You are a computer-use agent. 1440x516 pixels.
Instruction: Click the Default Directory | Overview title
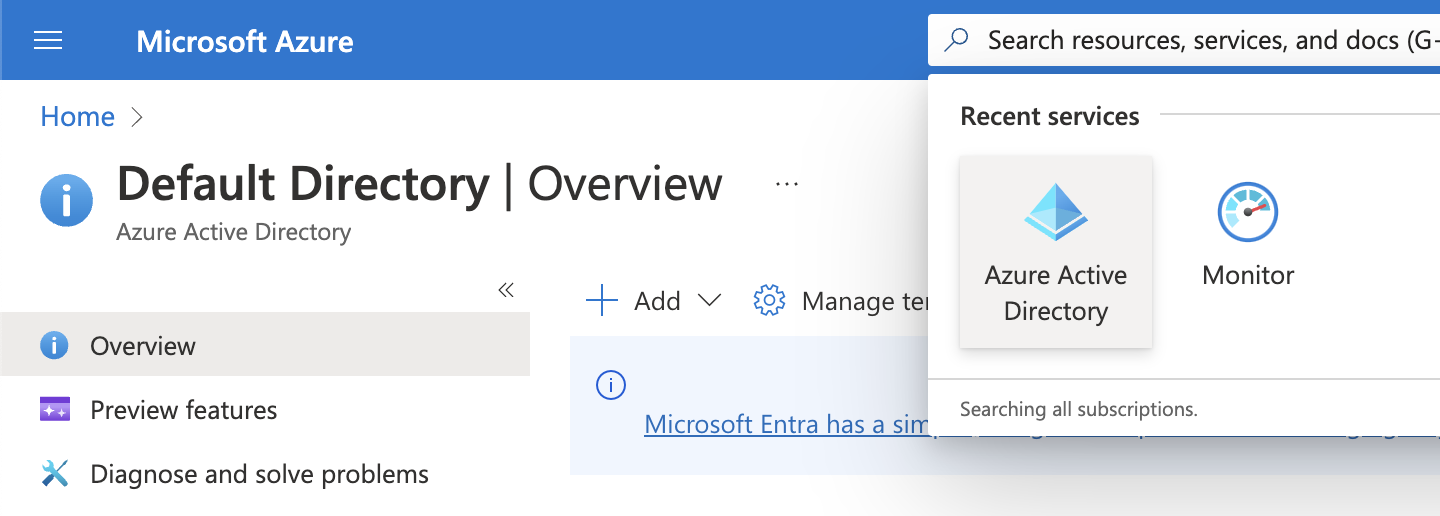pos(420,184)
